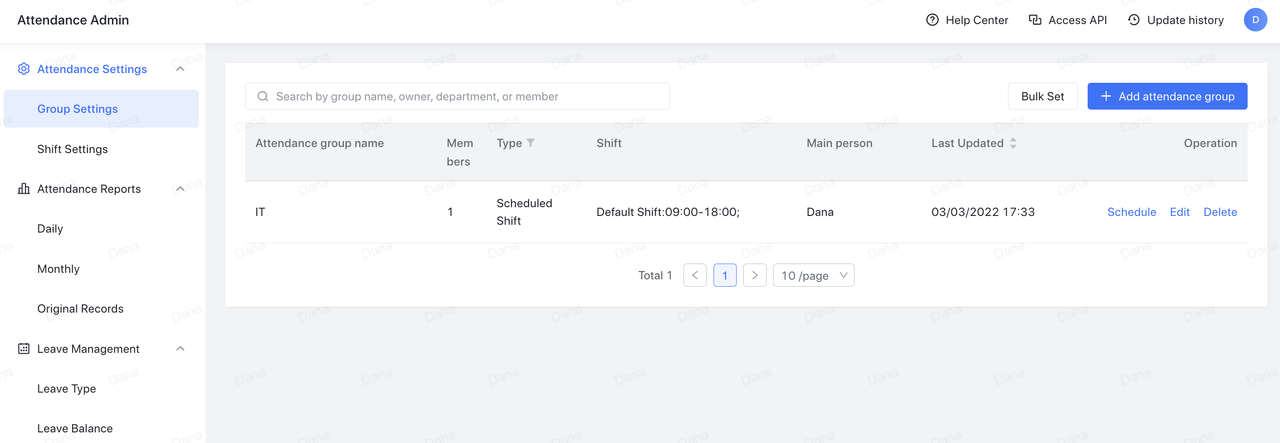Click the Help Center question mark icon

[932, 20]
